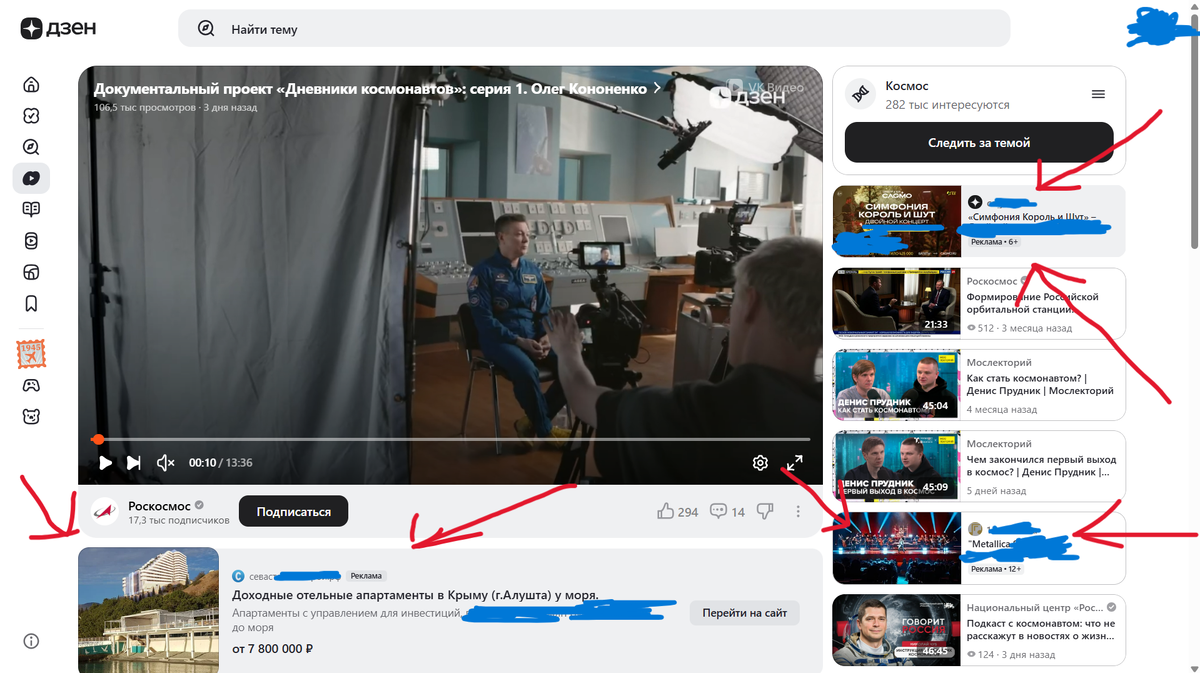
Task: Expand the video title chevron
Action: pyautogui.click(x=657, y=88)
